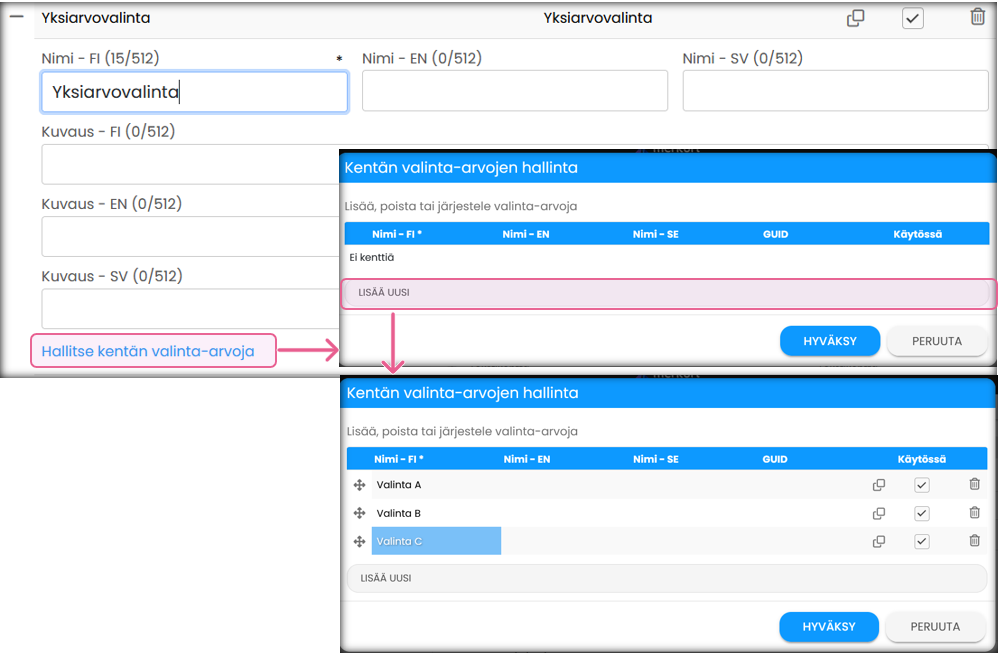998x653 pixels.
Task: Click the move handle beside Valinta B
Action: [359, 513]
